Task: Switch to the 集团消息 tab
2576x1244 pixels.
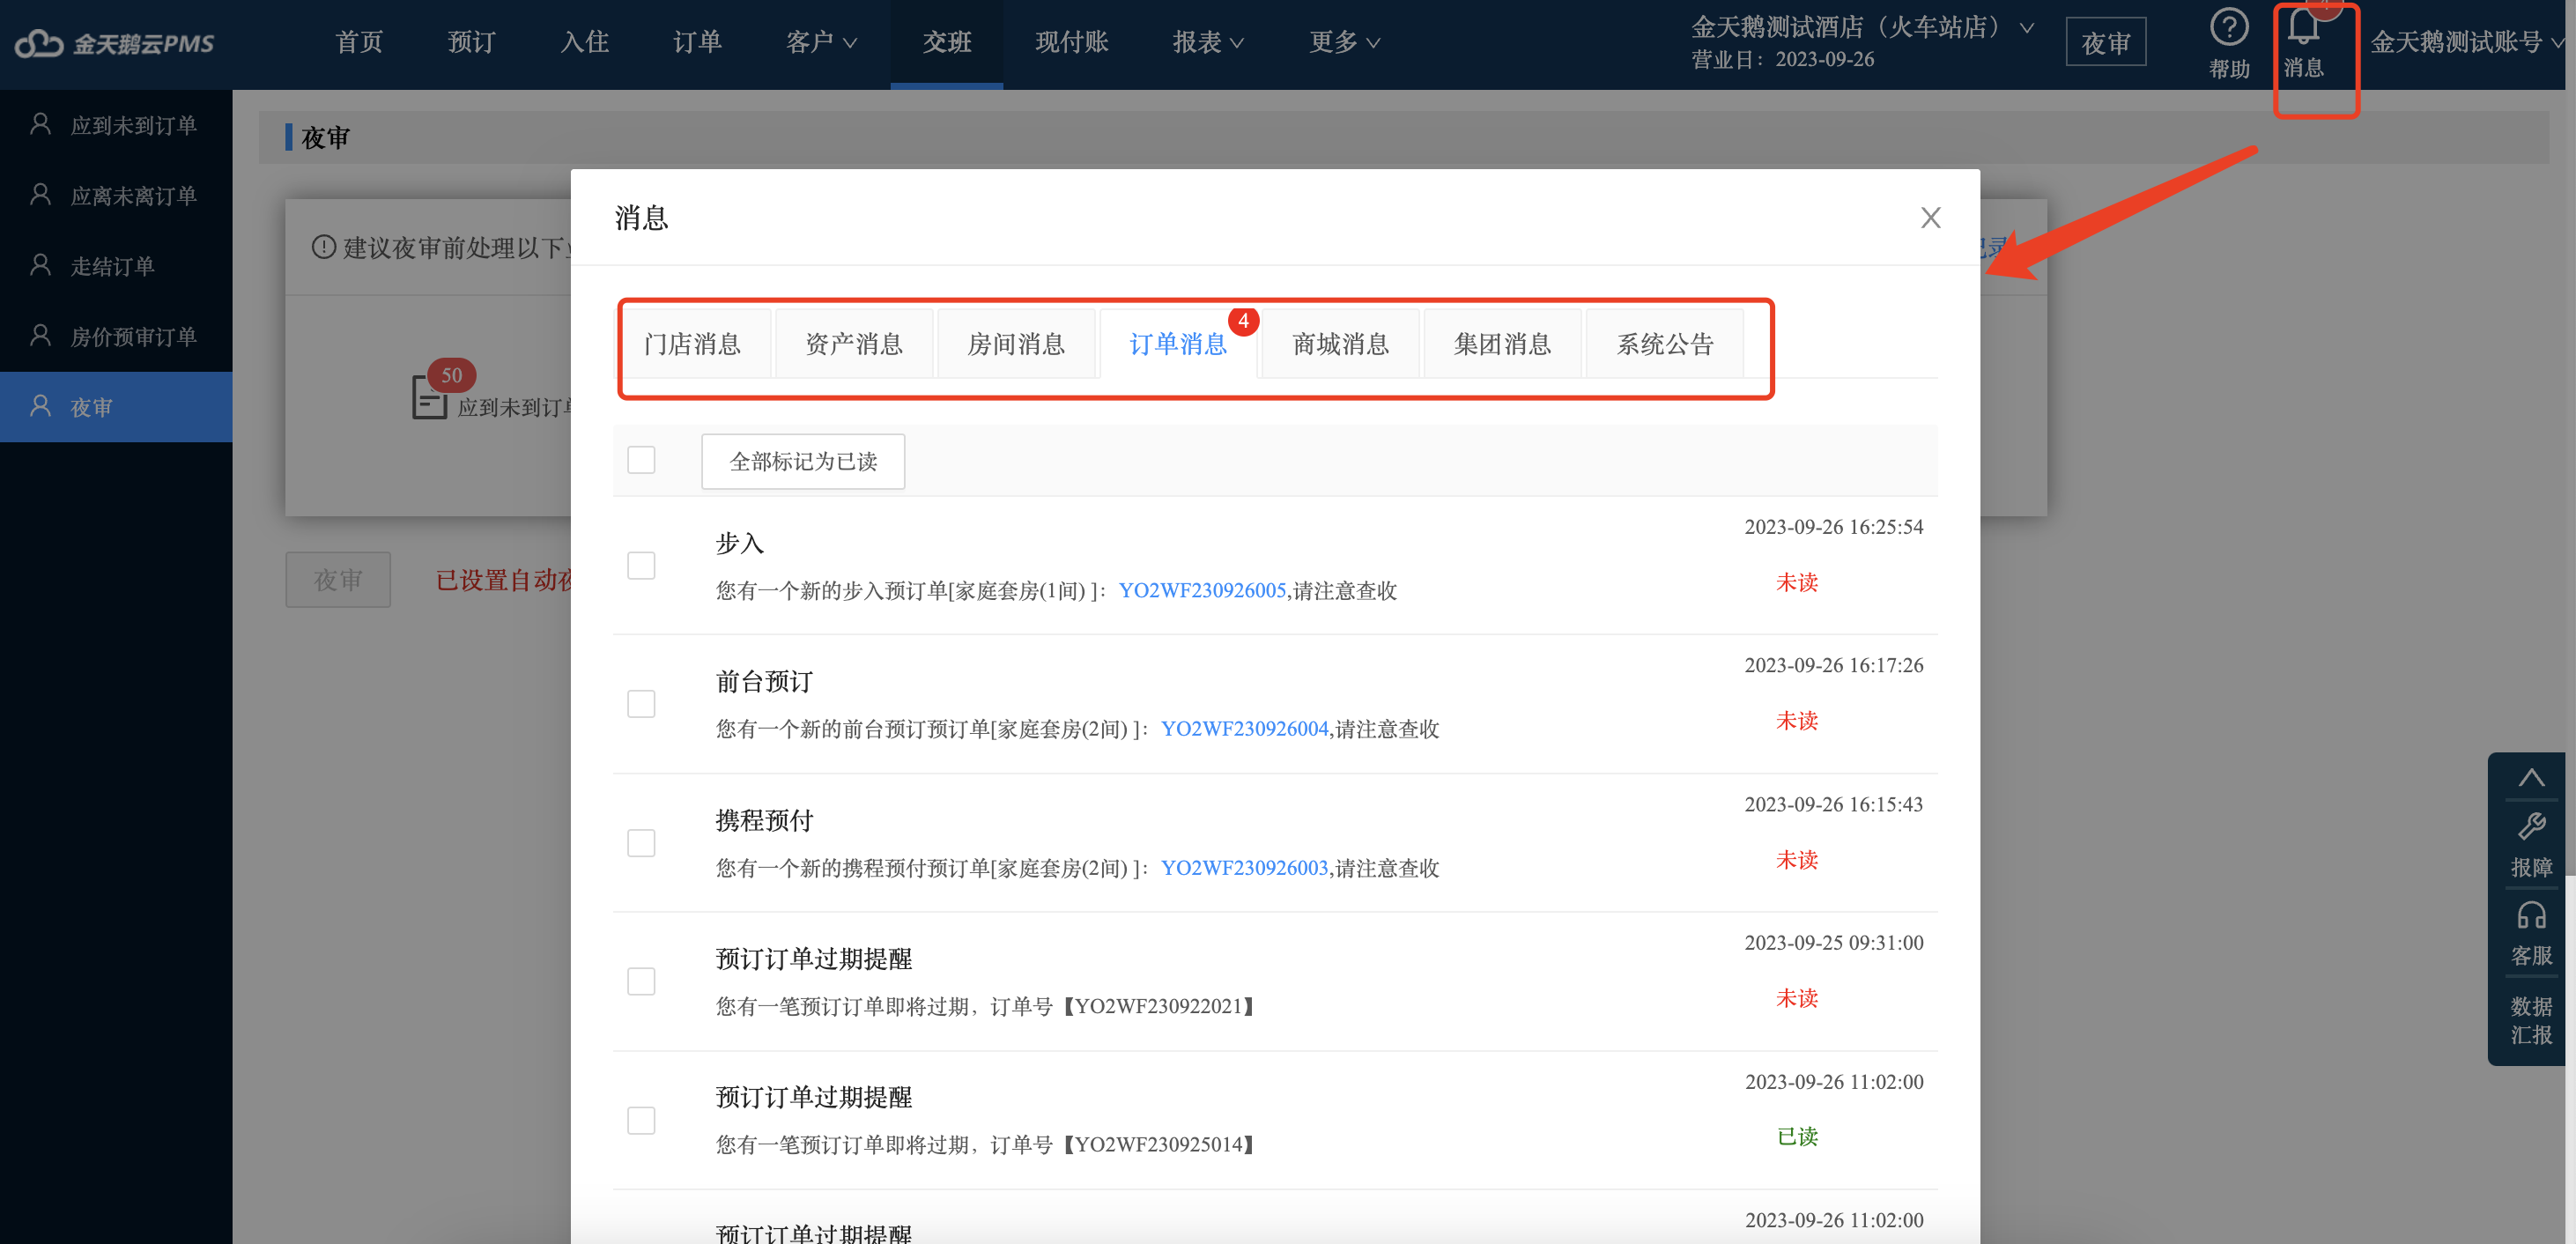Action: point(1503,344)
